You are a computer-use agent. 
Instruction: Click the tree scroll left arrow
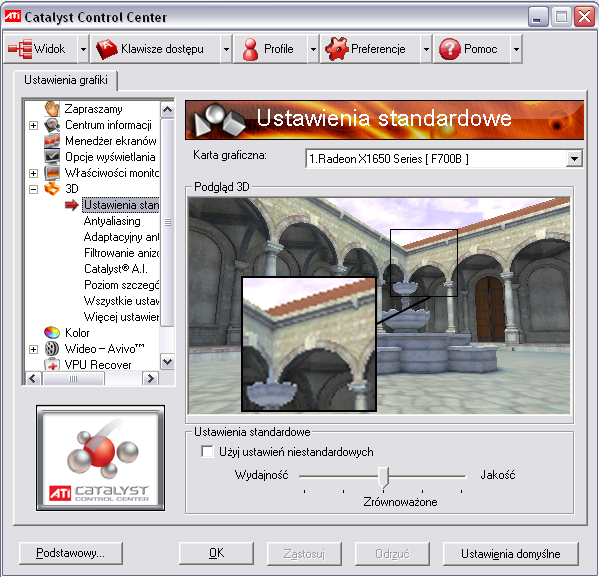[x=33, y=378]
